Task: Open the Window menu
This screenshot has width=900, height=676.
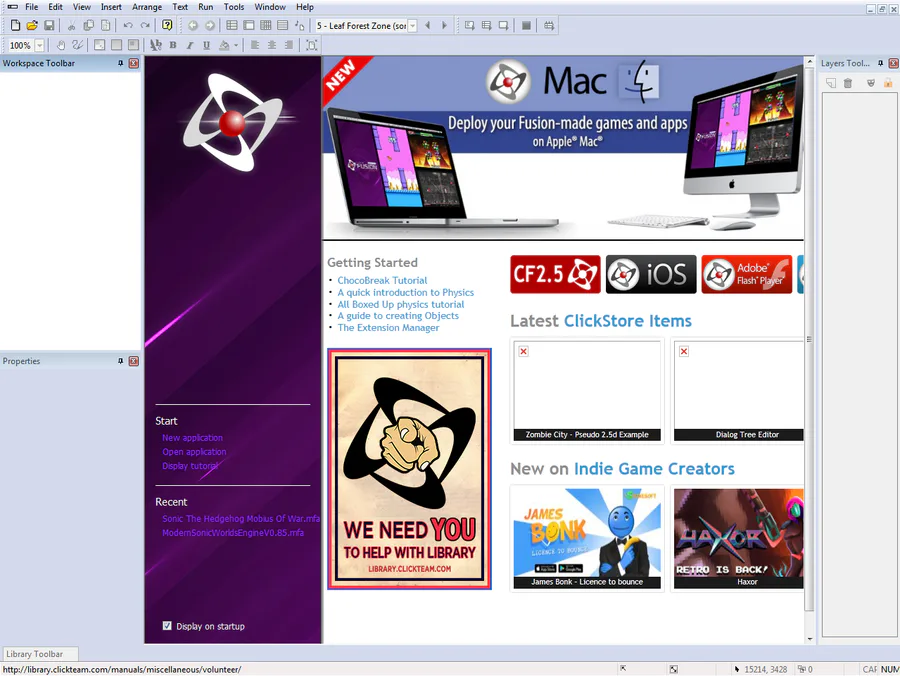Action: 270,7
